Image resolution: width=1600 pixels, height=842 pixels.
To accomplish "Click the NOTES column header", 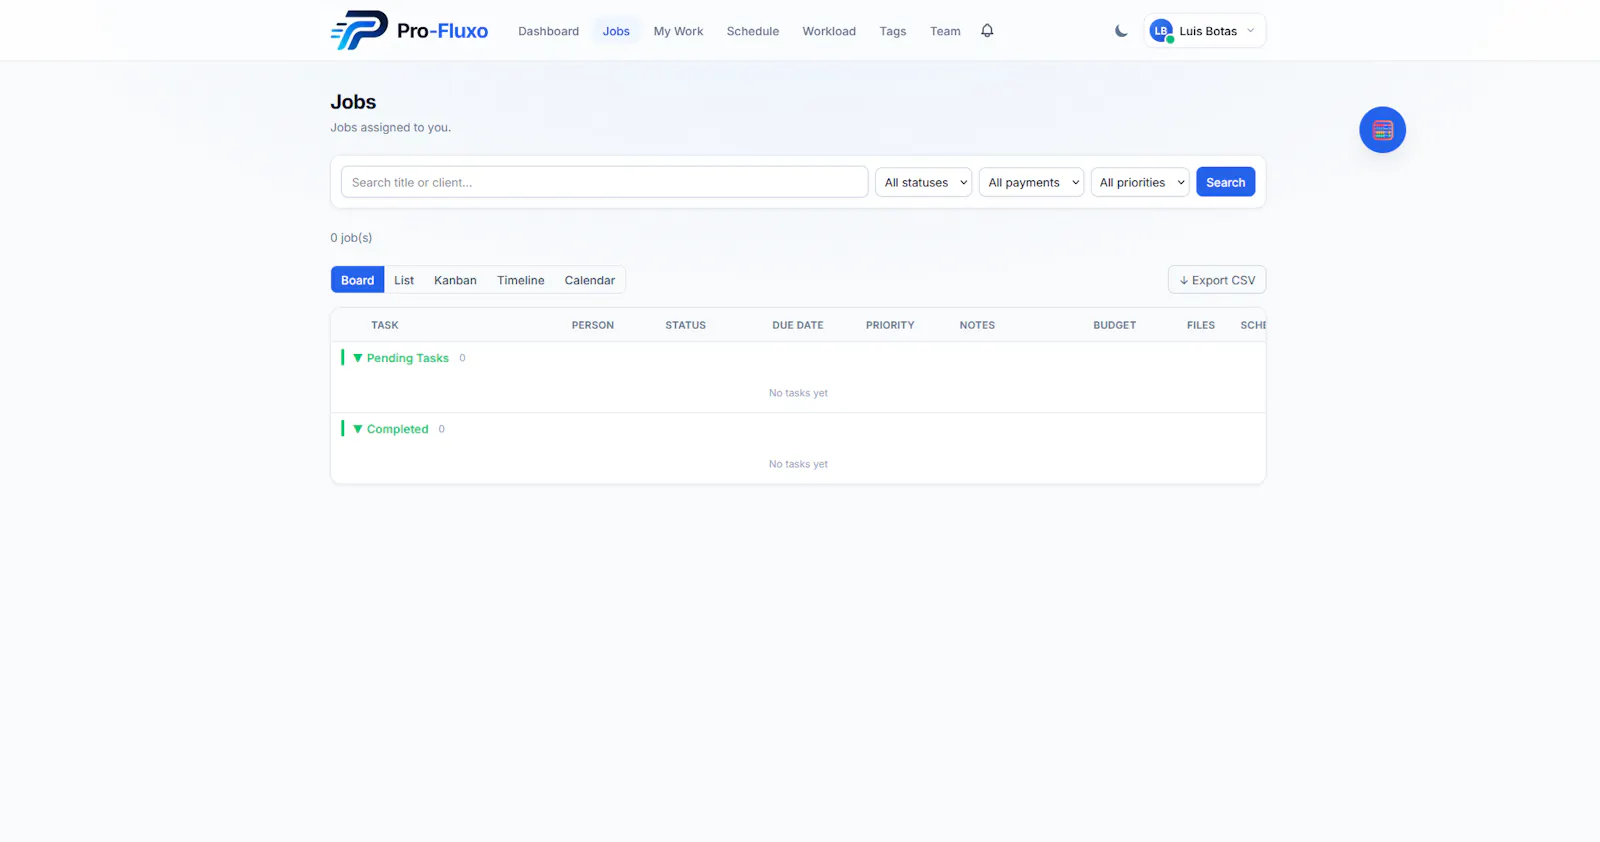I will 977,325.
